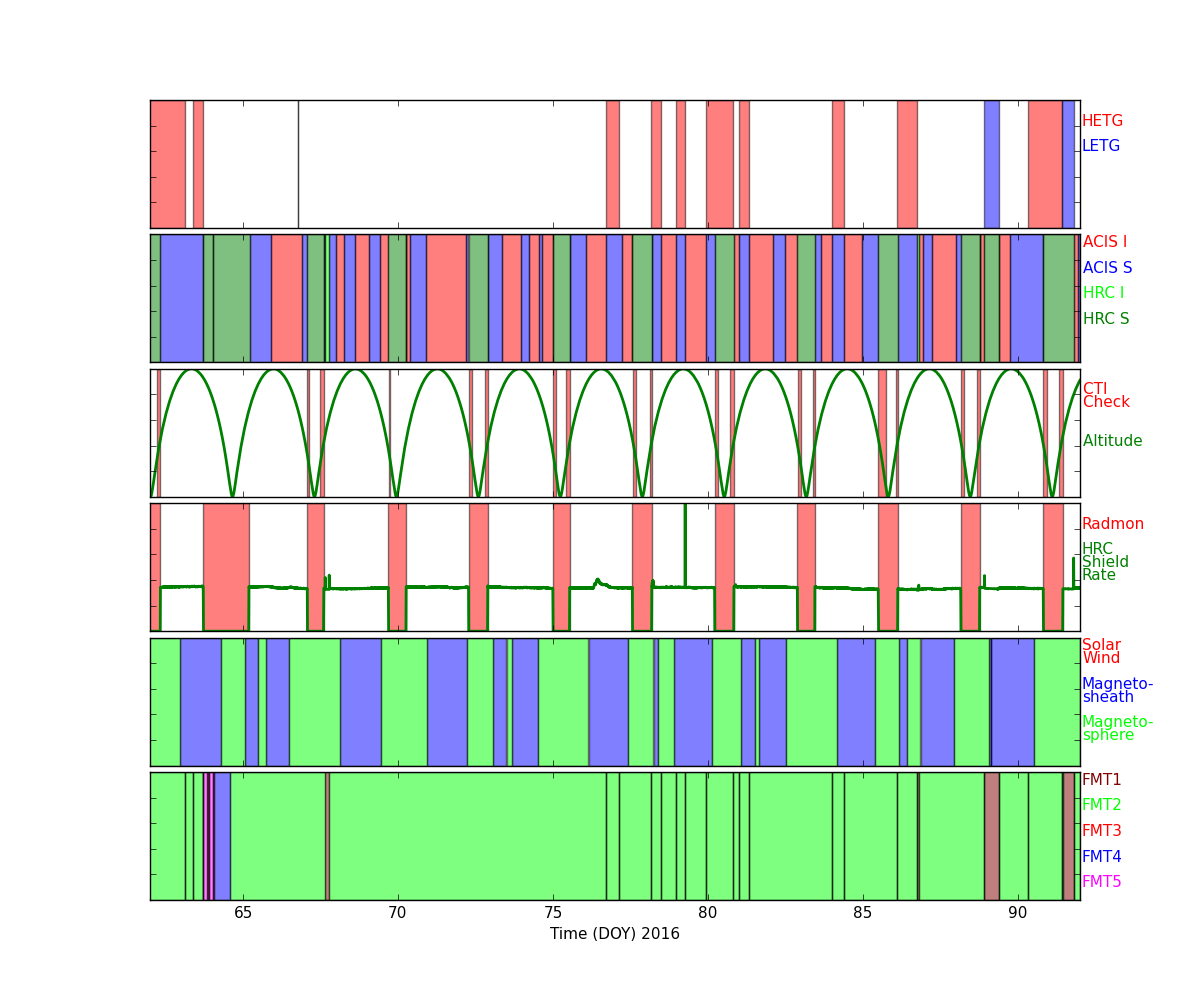Click the CTI Check label
The width and height of the screenshot is (1200, 1000).
click(1105, 396)
